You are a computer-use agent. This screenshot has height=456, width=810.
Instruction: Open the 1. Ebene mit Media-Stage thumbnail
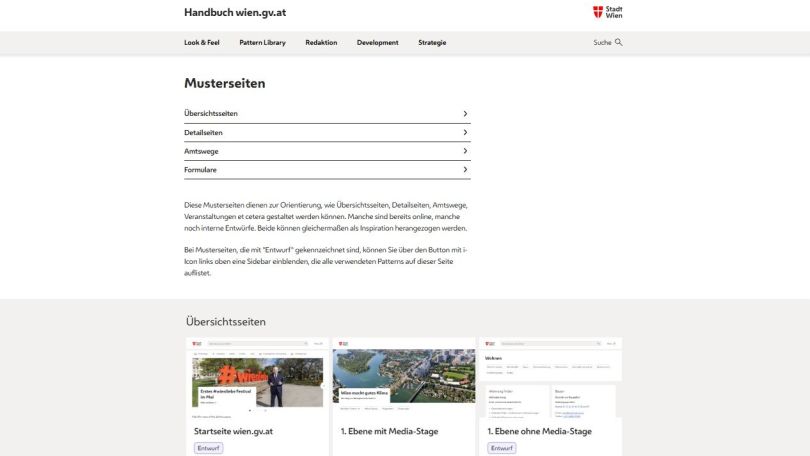click(404, 378)
